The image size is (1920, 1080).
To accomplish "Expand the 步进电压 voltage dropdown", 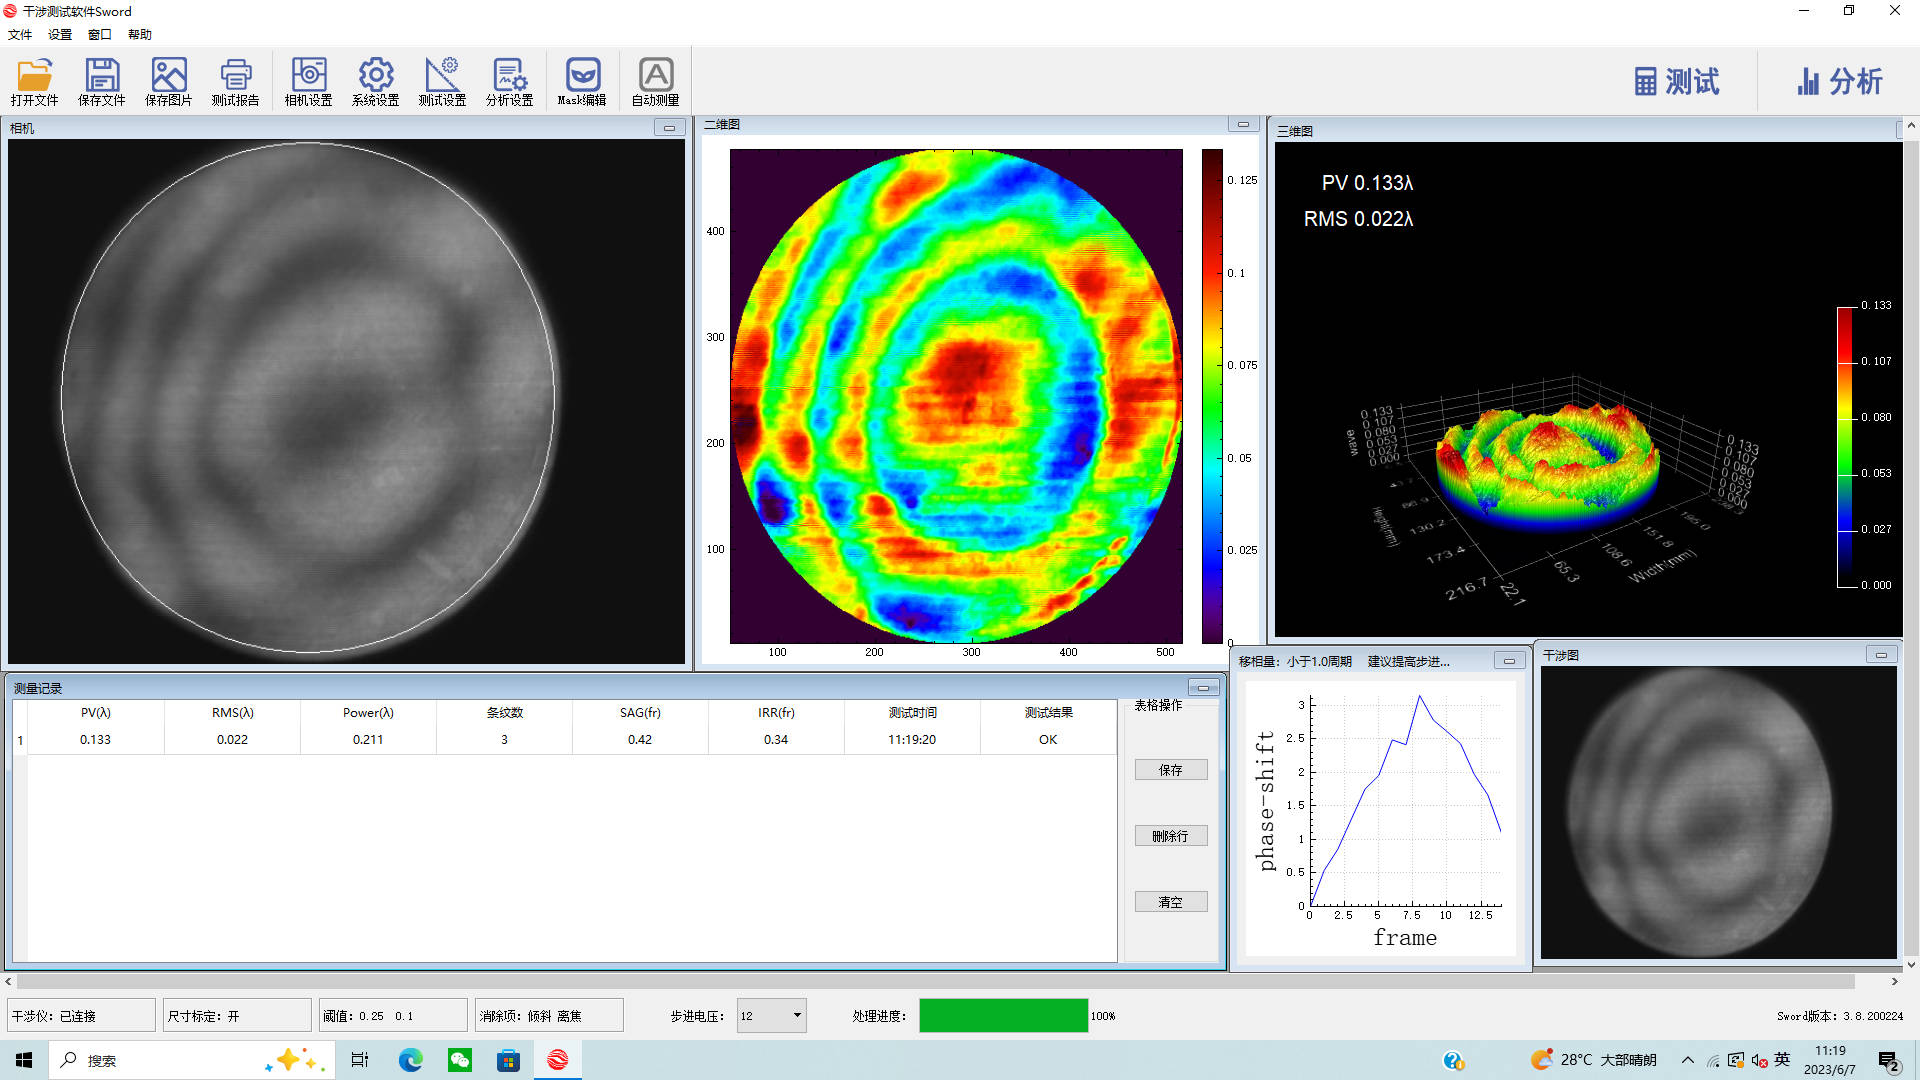I will pos(796,1016).
